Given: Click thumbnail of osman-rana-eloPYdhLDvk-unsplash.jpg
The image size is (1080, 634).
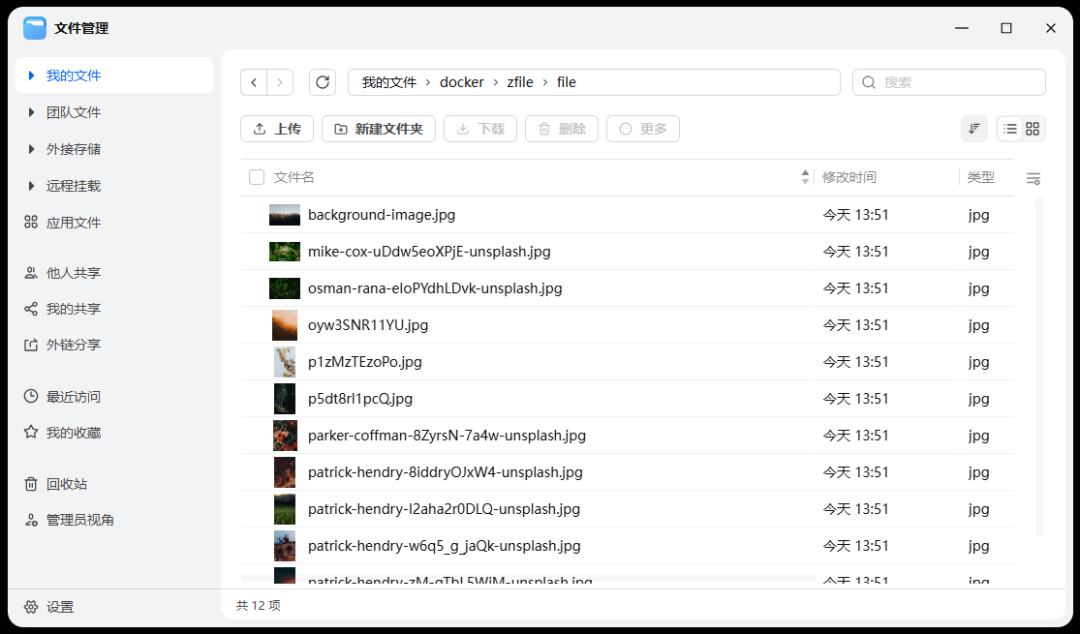Looking at the screenshot, I should [x=284, y=288].
